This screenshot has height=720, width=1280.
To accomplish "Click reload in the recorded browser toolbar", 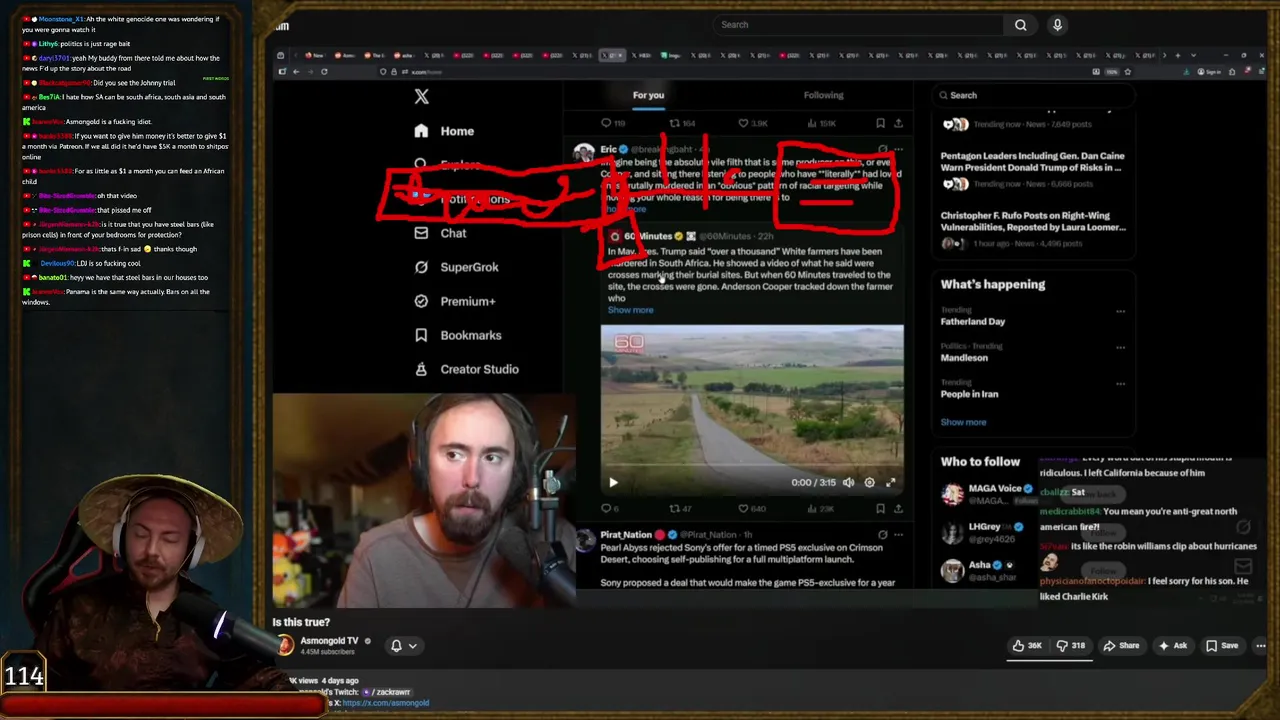I will 324,72.
